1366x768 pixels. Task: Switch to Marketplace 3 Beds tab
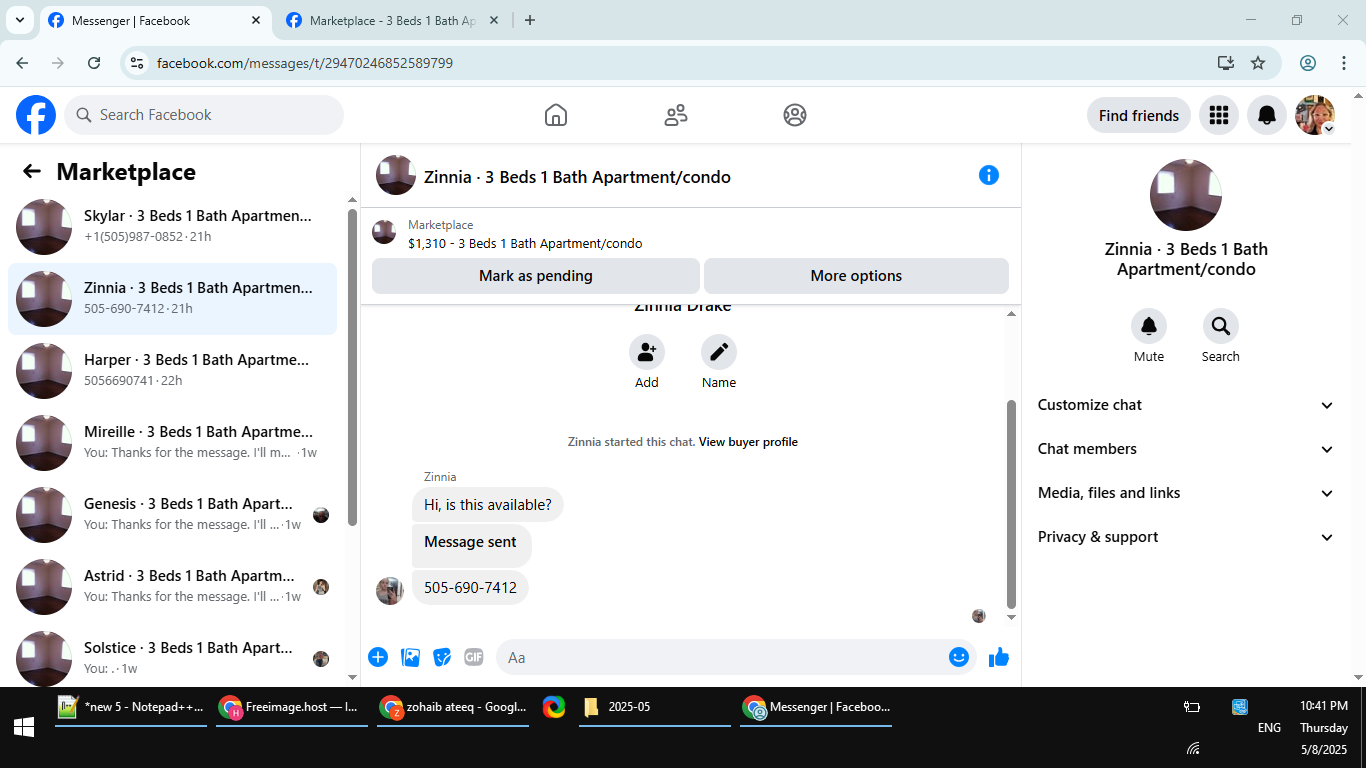(x=393, y=20)
